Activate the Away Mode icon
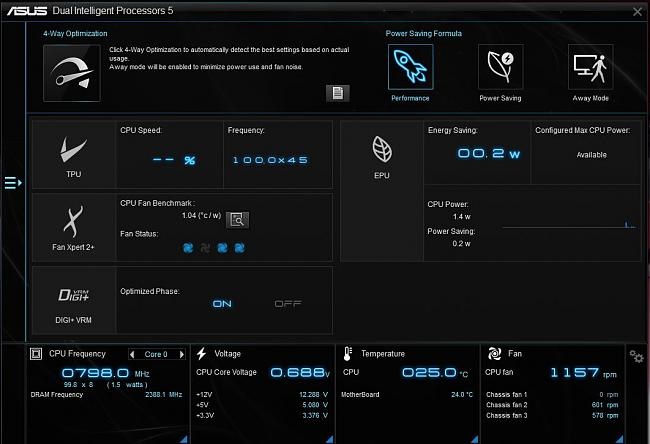The width and height of the screenshot is (650, 444). [590, 67]
